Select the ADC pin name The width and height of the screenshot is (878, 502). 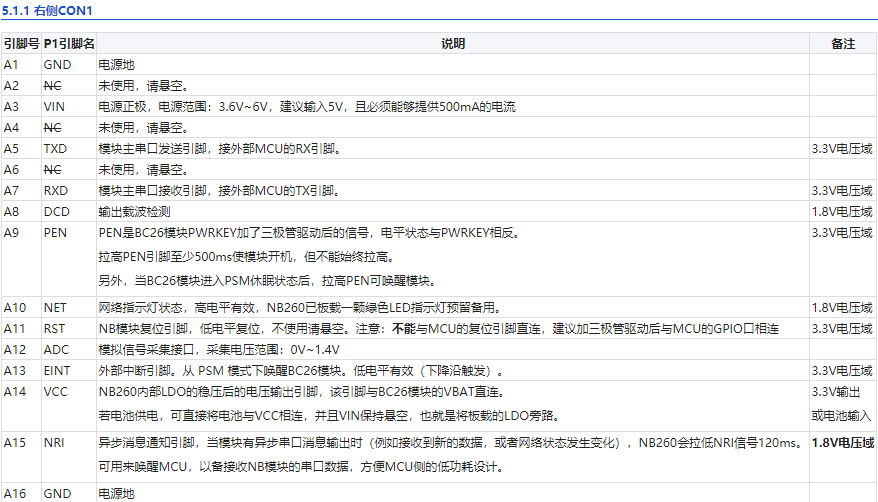tap(56, 350)
